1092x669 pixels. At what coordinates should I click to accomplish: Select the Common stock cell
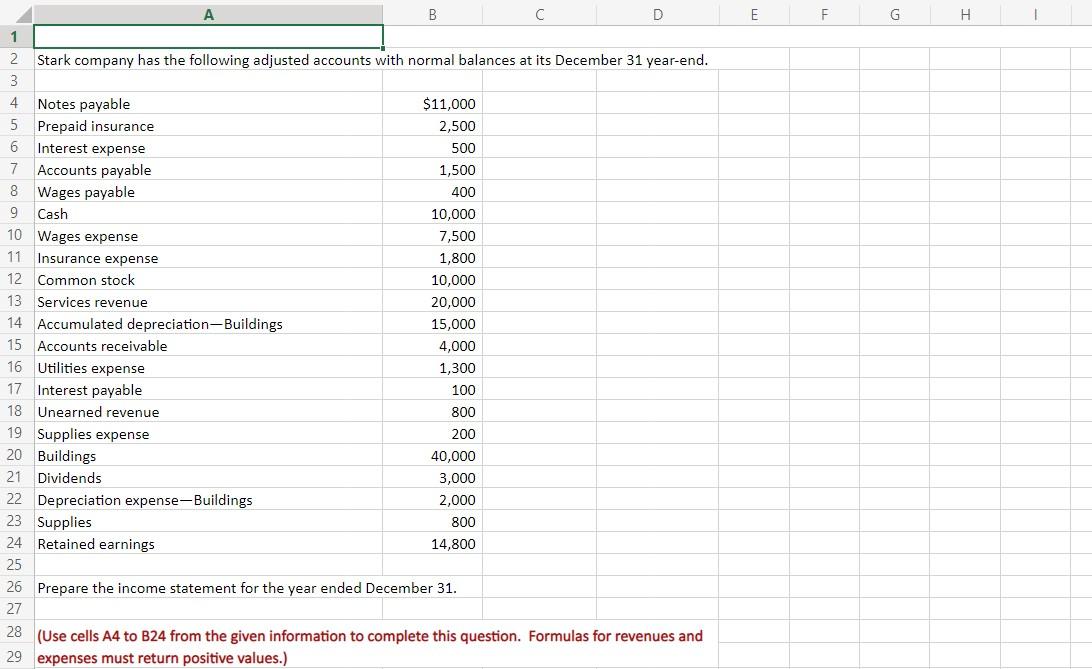208,280
